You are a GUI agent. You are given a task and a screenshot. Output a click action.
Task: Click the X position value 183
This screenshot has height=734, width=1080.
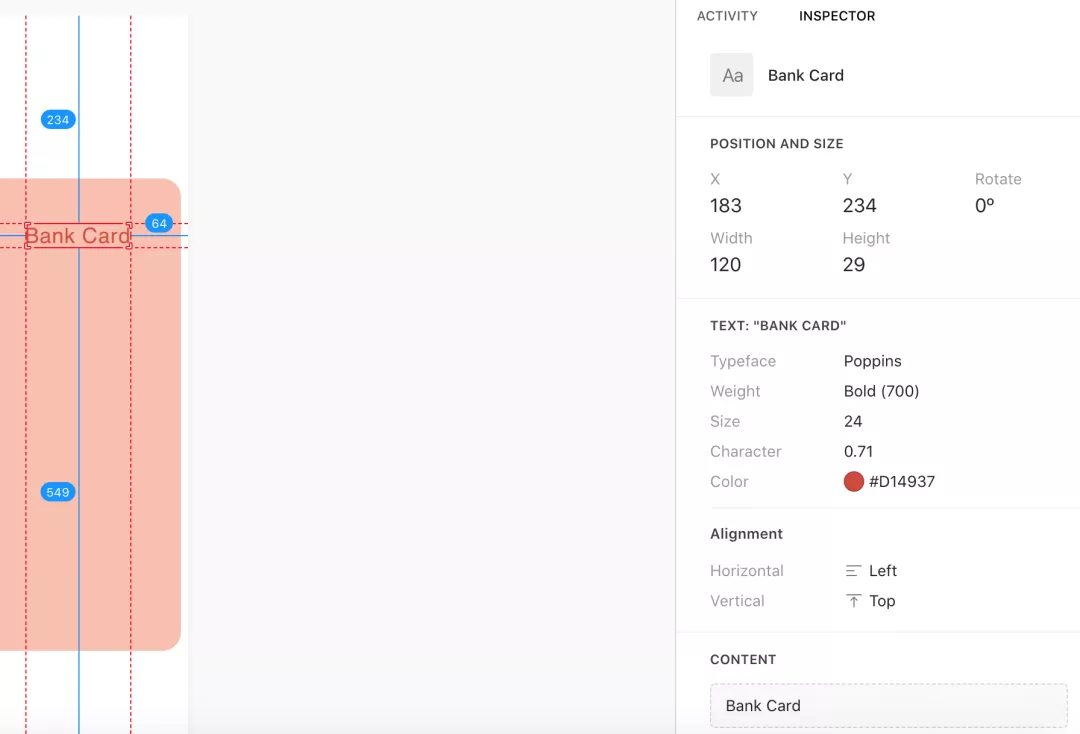[x=726, y=206]
